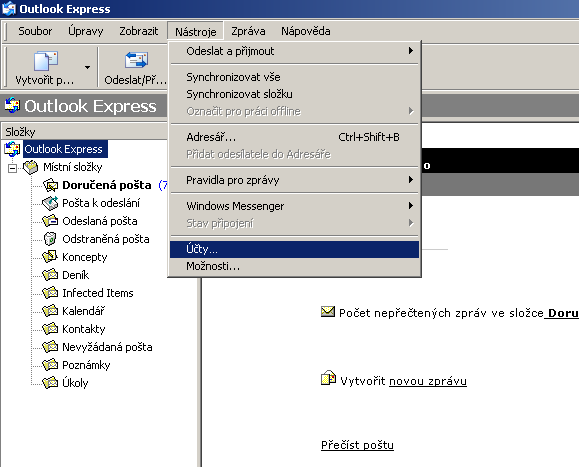The height and width of the screenshot is (467, 579).
Task: Click the envelope icon beside the unread count
Action: (328, 312)
